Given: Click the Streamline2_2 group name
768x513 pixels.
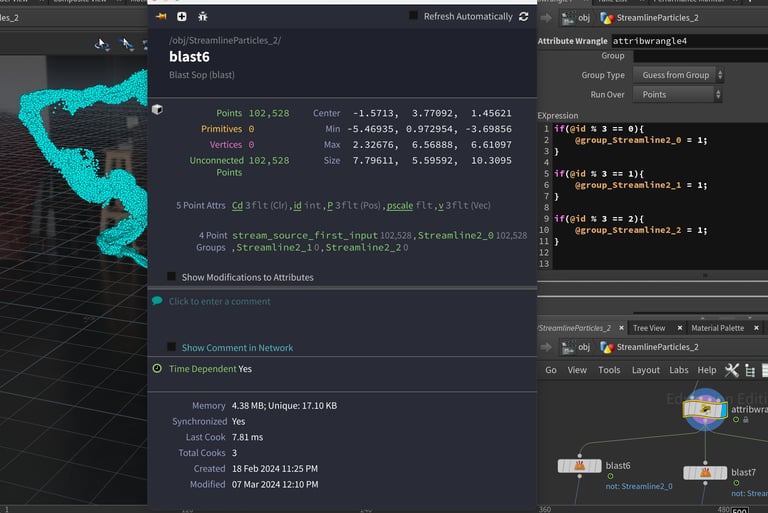Looking at the screenshot, I should [x=363, y=247].
